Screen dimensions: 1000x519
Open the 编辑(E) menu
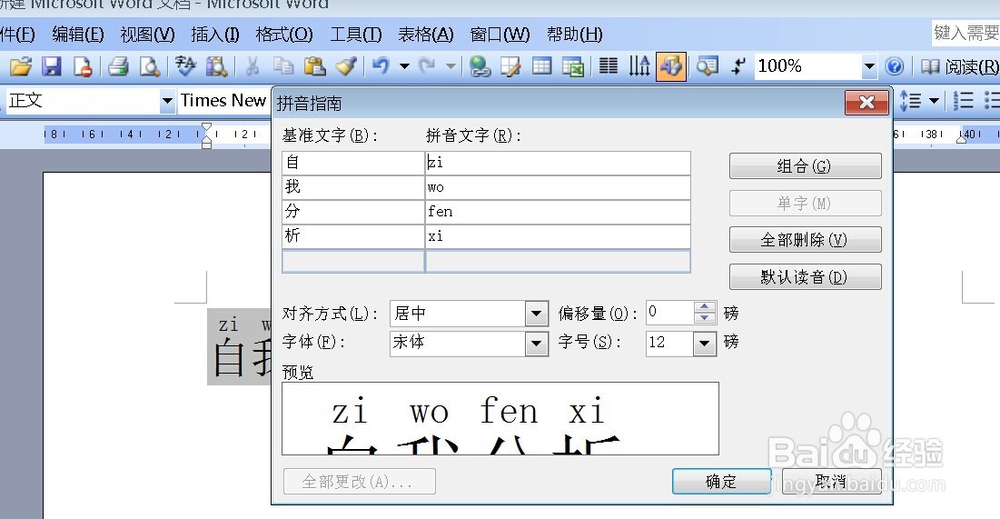click(78, 34)
